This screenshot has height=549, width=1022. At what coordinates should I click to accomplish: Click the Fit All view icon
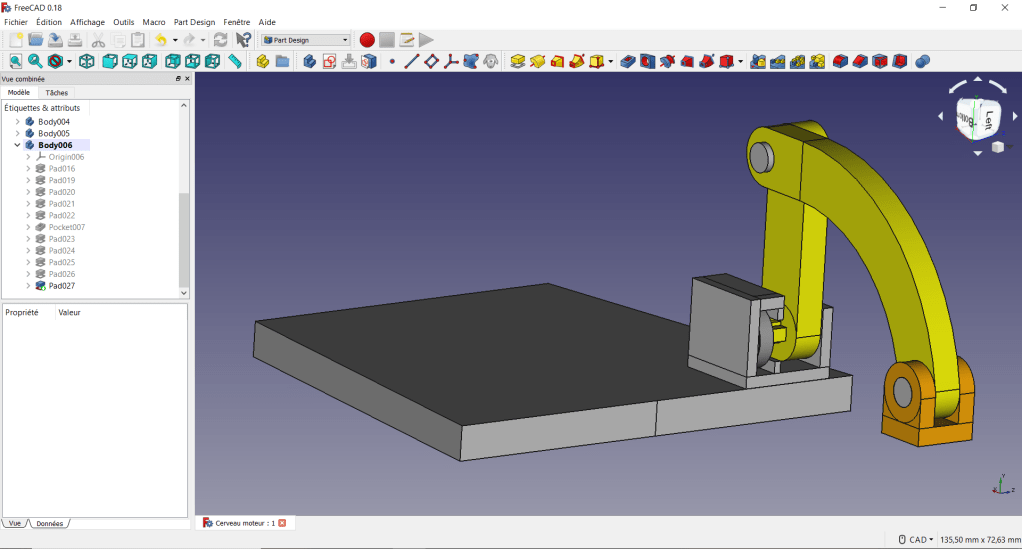15,62
